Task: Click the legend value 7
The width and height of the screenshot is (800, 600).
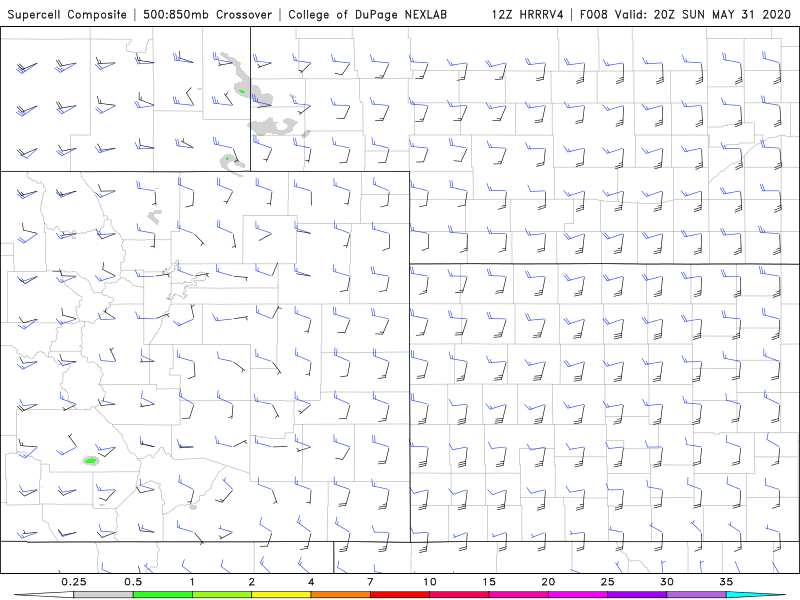Action: click(370, 582)
